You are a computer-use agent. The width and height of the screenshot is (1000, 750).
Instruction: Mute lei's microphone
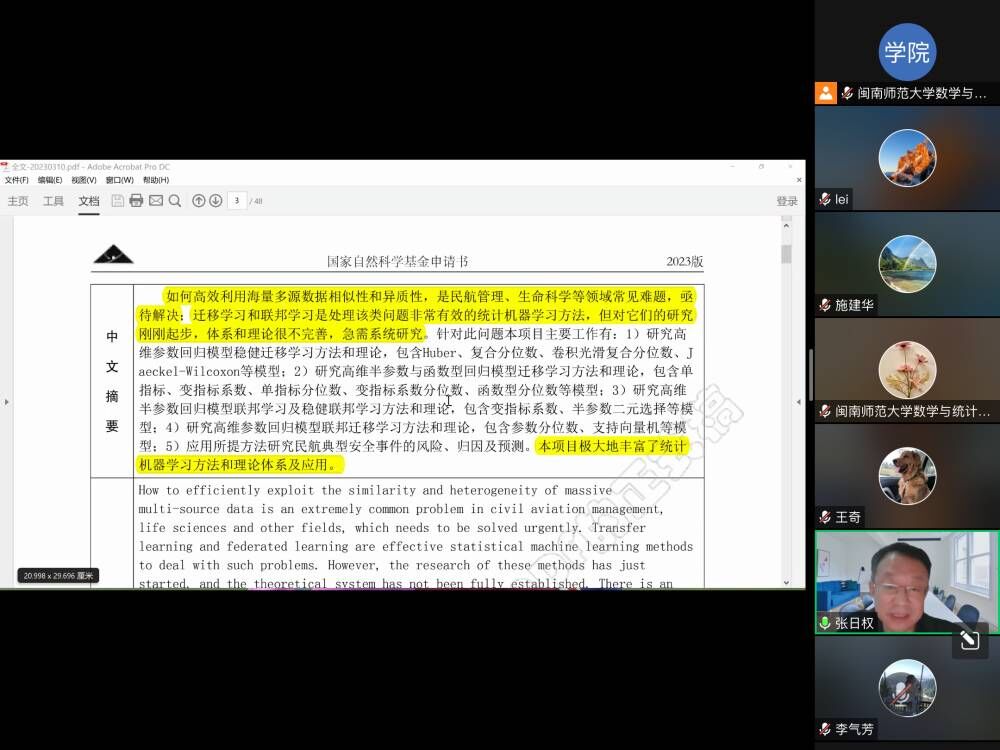click(x=822, y=199)
